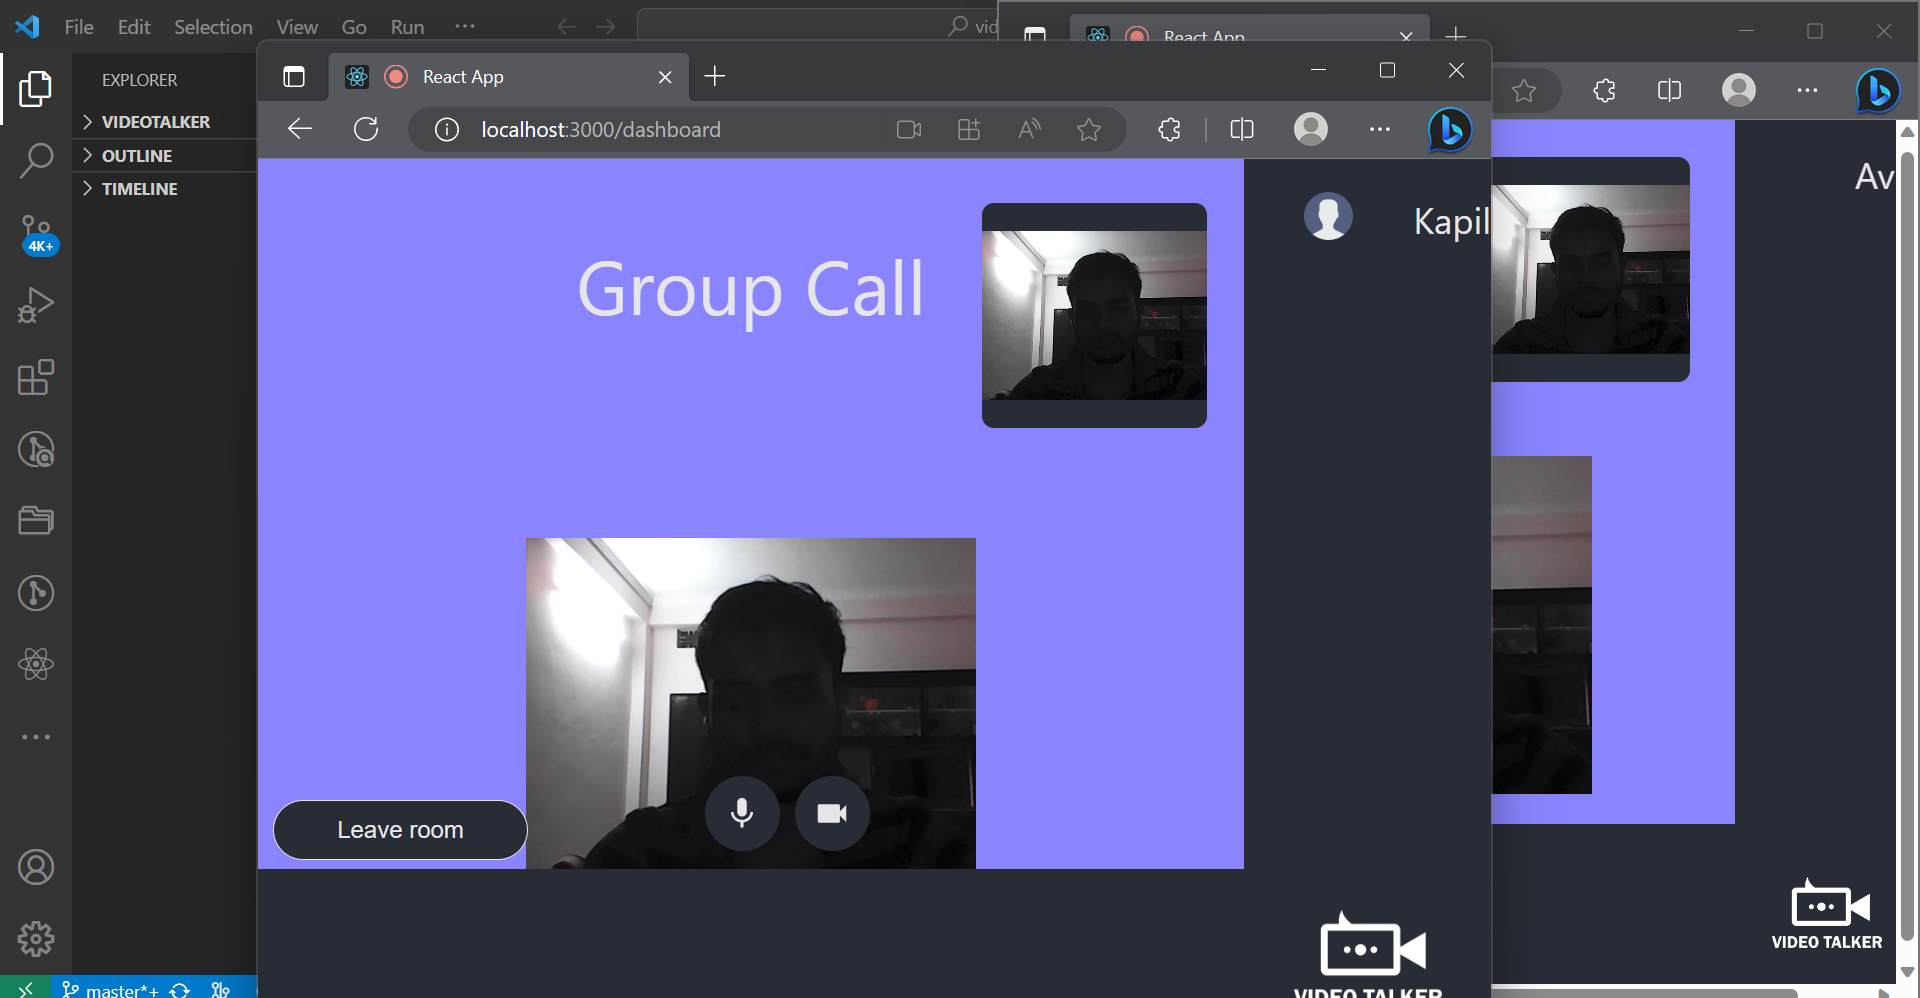This screenshot has width=1920, height=998.
Task: Mute the microphone in the group call
Action: [741, 813]
